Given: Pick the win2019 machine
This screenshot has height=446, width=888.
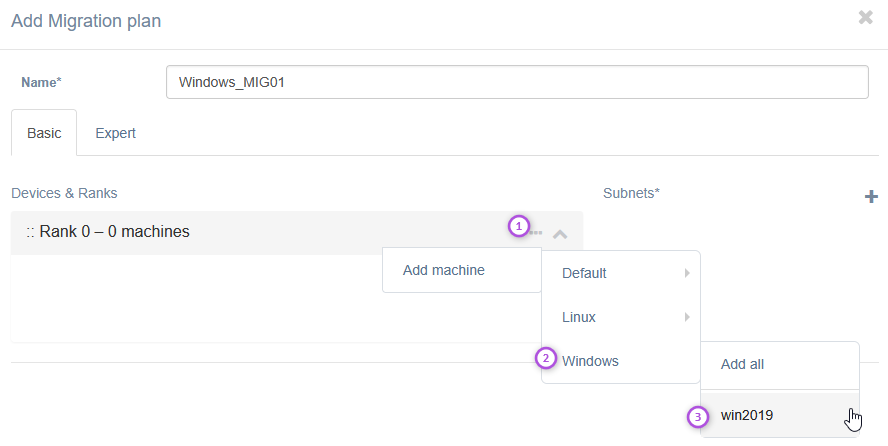Looking at the screenshot, I should point(747,415).
